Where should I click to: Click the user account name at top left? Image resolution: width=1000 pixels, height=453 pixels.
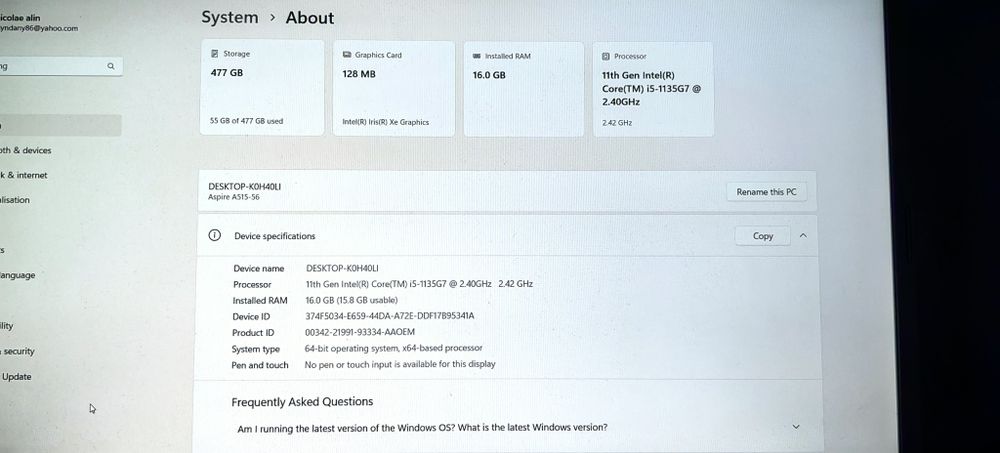pyautogui.click(x=20, y=18)
